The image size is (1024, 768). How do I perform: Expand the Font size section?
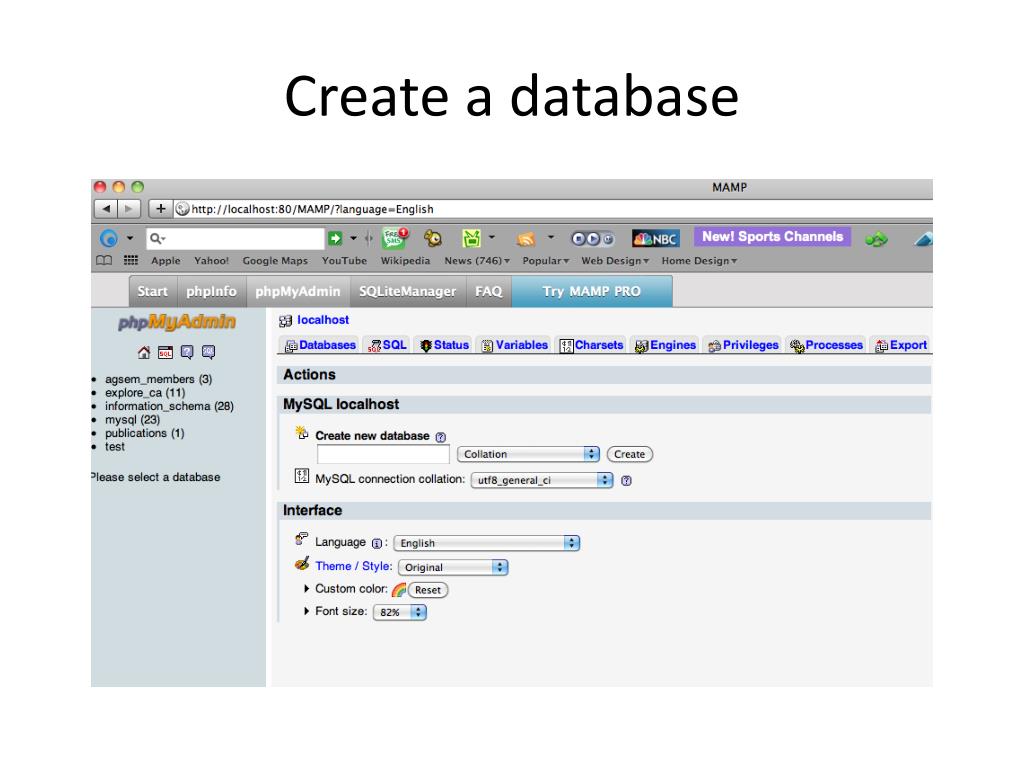306,611
